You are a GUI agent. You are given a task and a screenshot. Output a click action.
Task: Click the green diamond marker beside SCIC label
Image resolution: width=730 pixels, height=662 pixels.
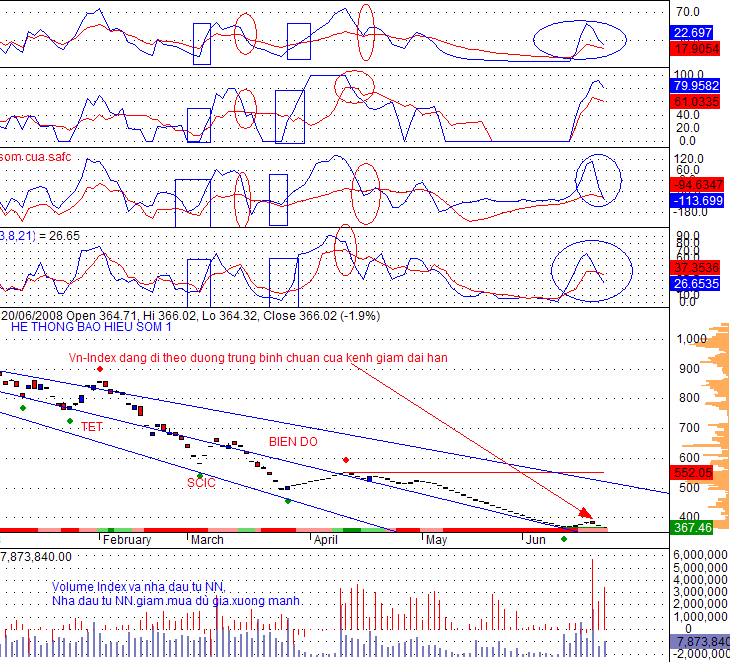pyautogui.click(x=200, y=475)
